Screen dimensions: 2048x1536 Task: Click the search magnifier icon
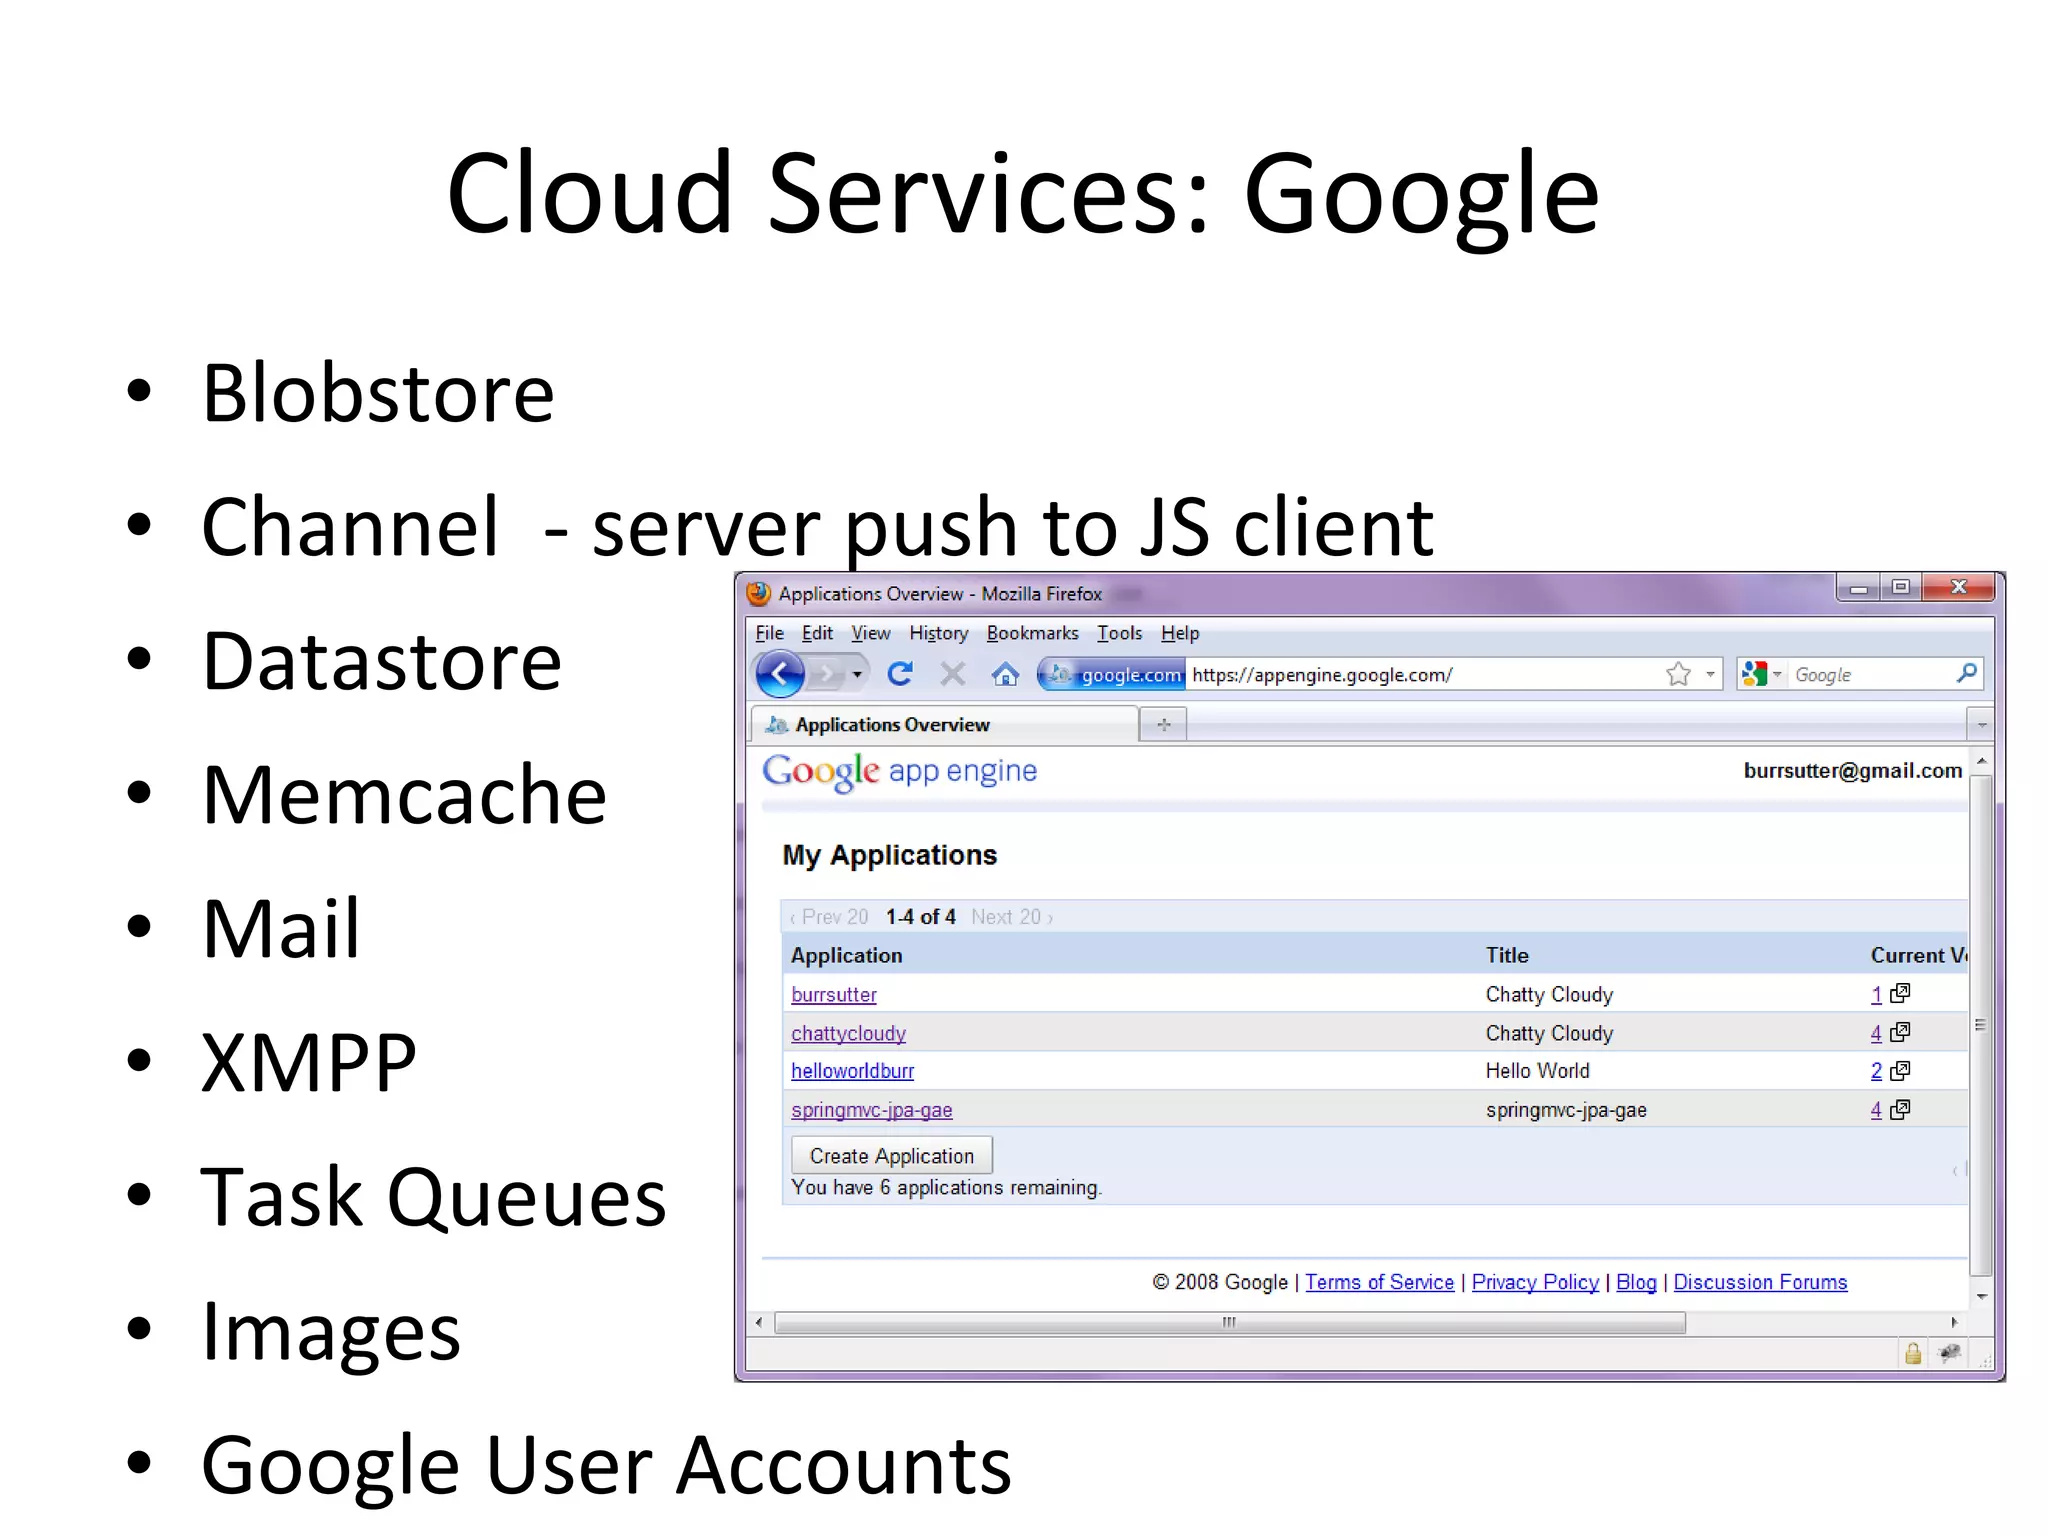coord(1966,673)
